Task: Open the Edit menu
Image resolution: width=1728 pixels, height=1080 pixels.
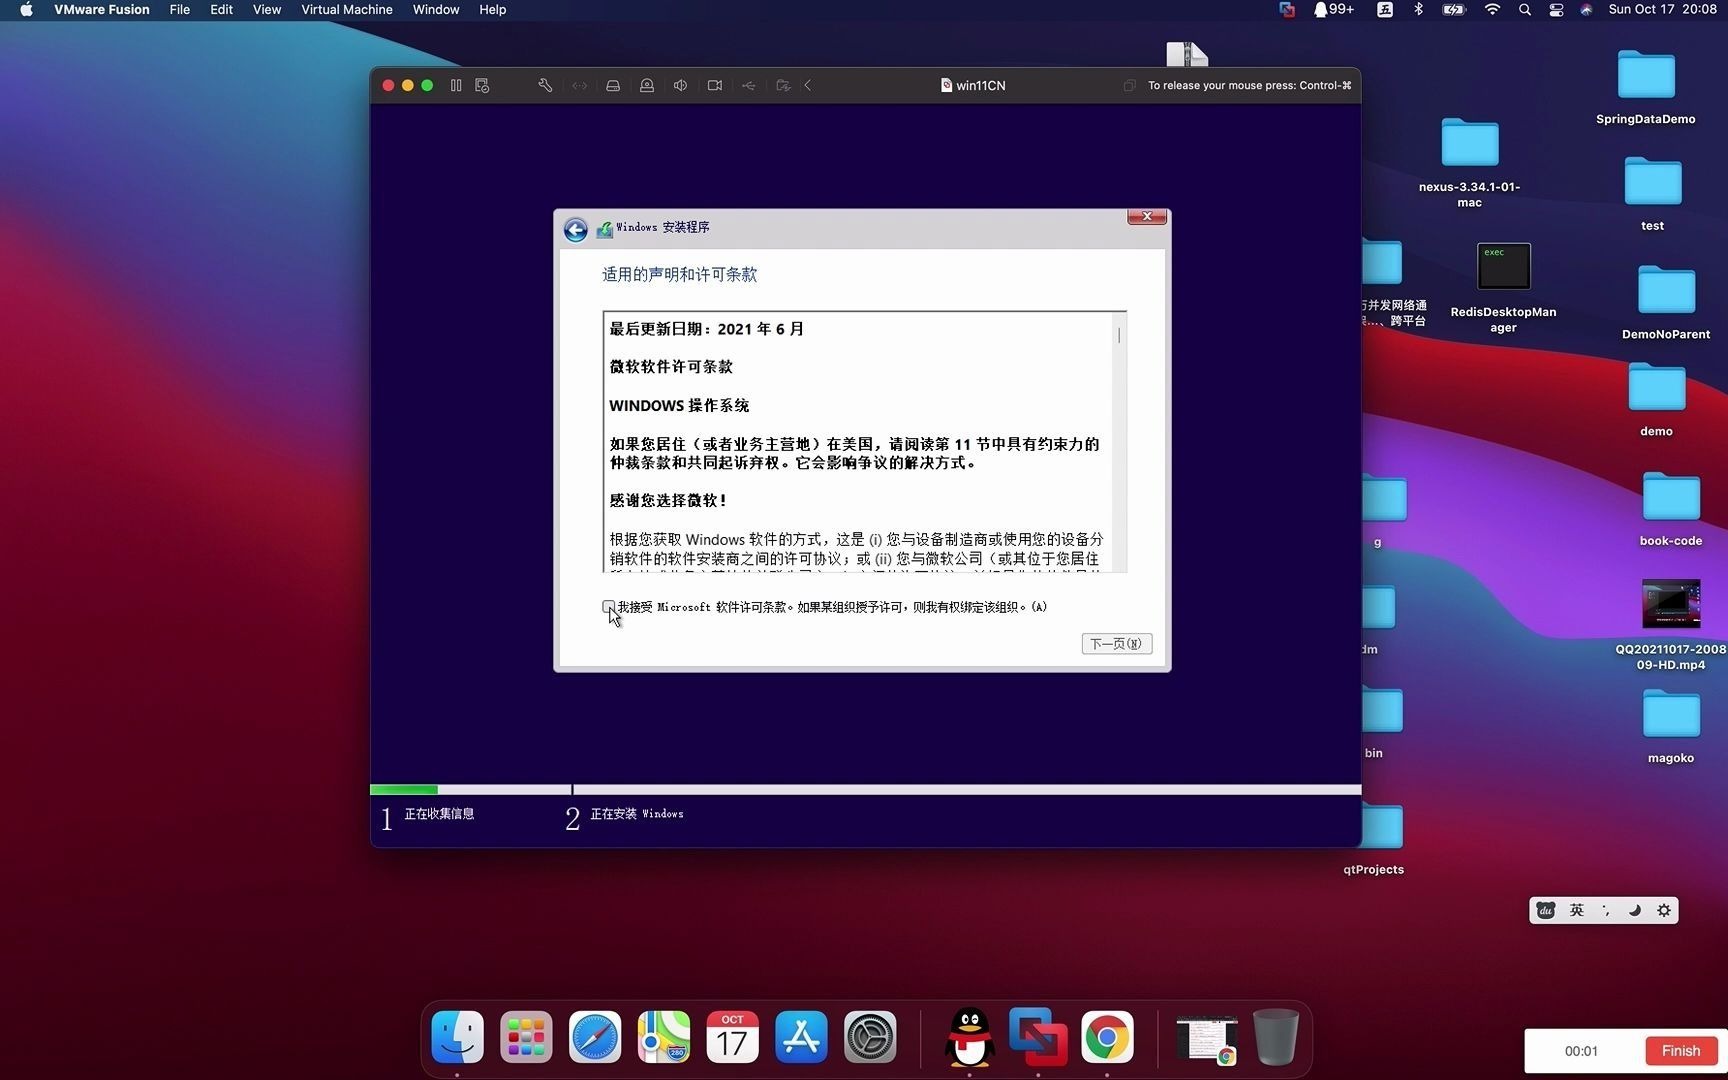Action: [x=221, y=10]
